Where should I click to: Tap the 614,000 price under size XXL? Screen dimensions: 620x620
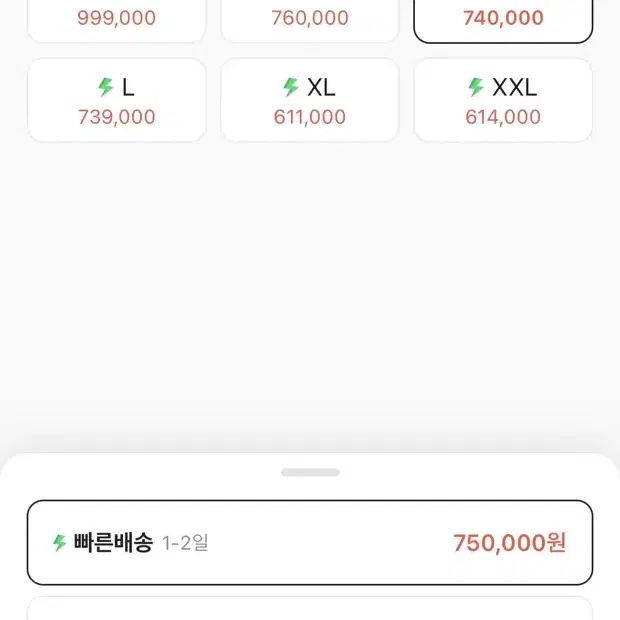503,117
